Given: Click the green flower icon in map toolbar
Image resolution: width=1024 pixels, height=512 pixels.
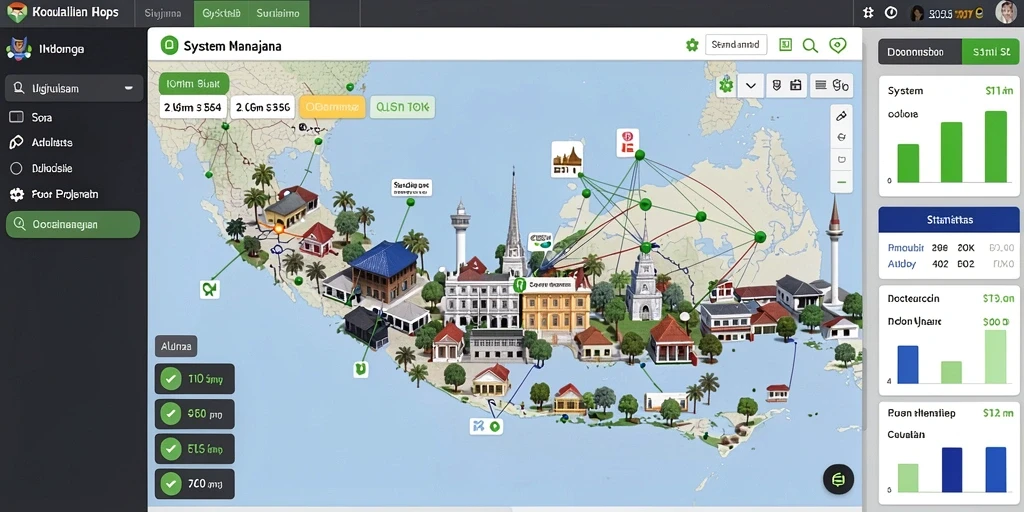Looking at the screenshot, I should click(x=726, y=85).
